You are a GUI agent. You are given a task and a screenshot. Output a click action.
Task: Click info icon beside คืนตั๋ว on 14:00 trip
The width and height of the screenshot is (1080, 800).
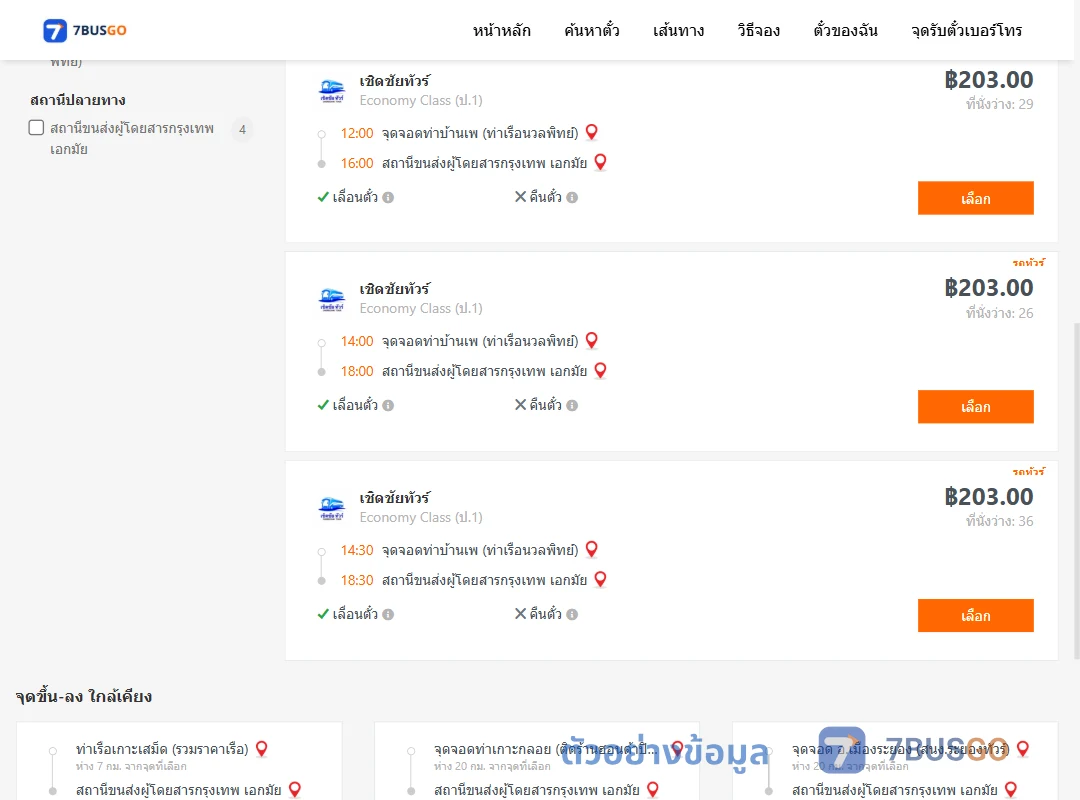(x=572, y=406)
